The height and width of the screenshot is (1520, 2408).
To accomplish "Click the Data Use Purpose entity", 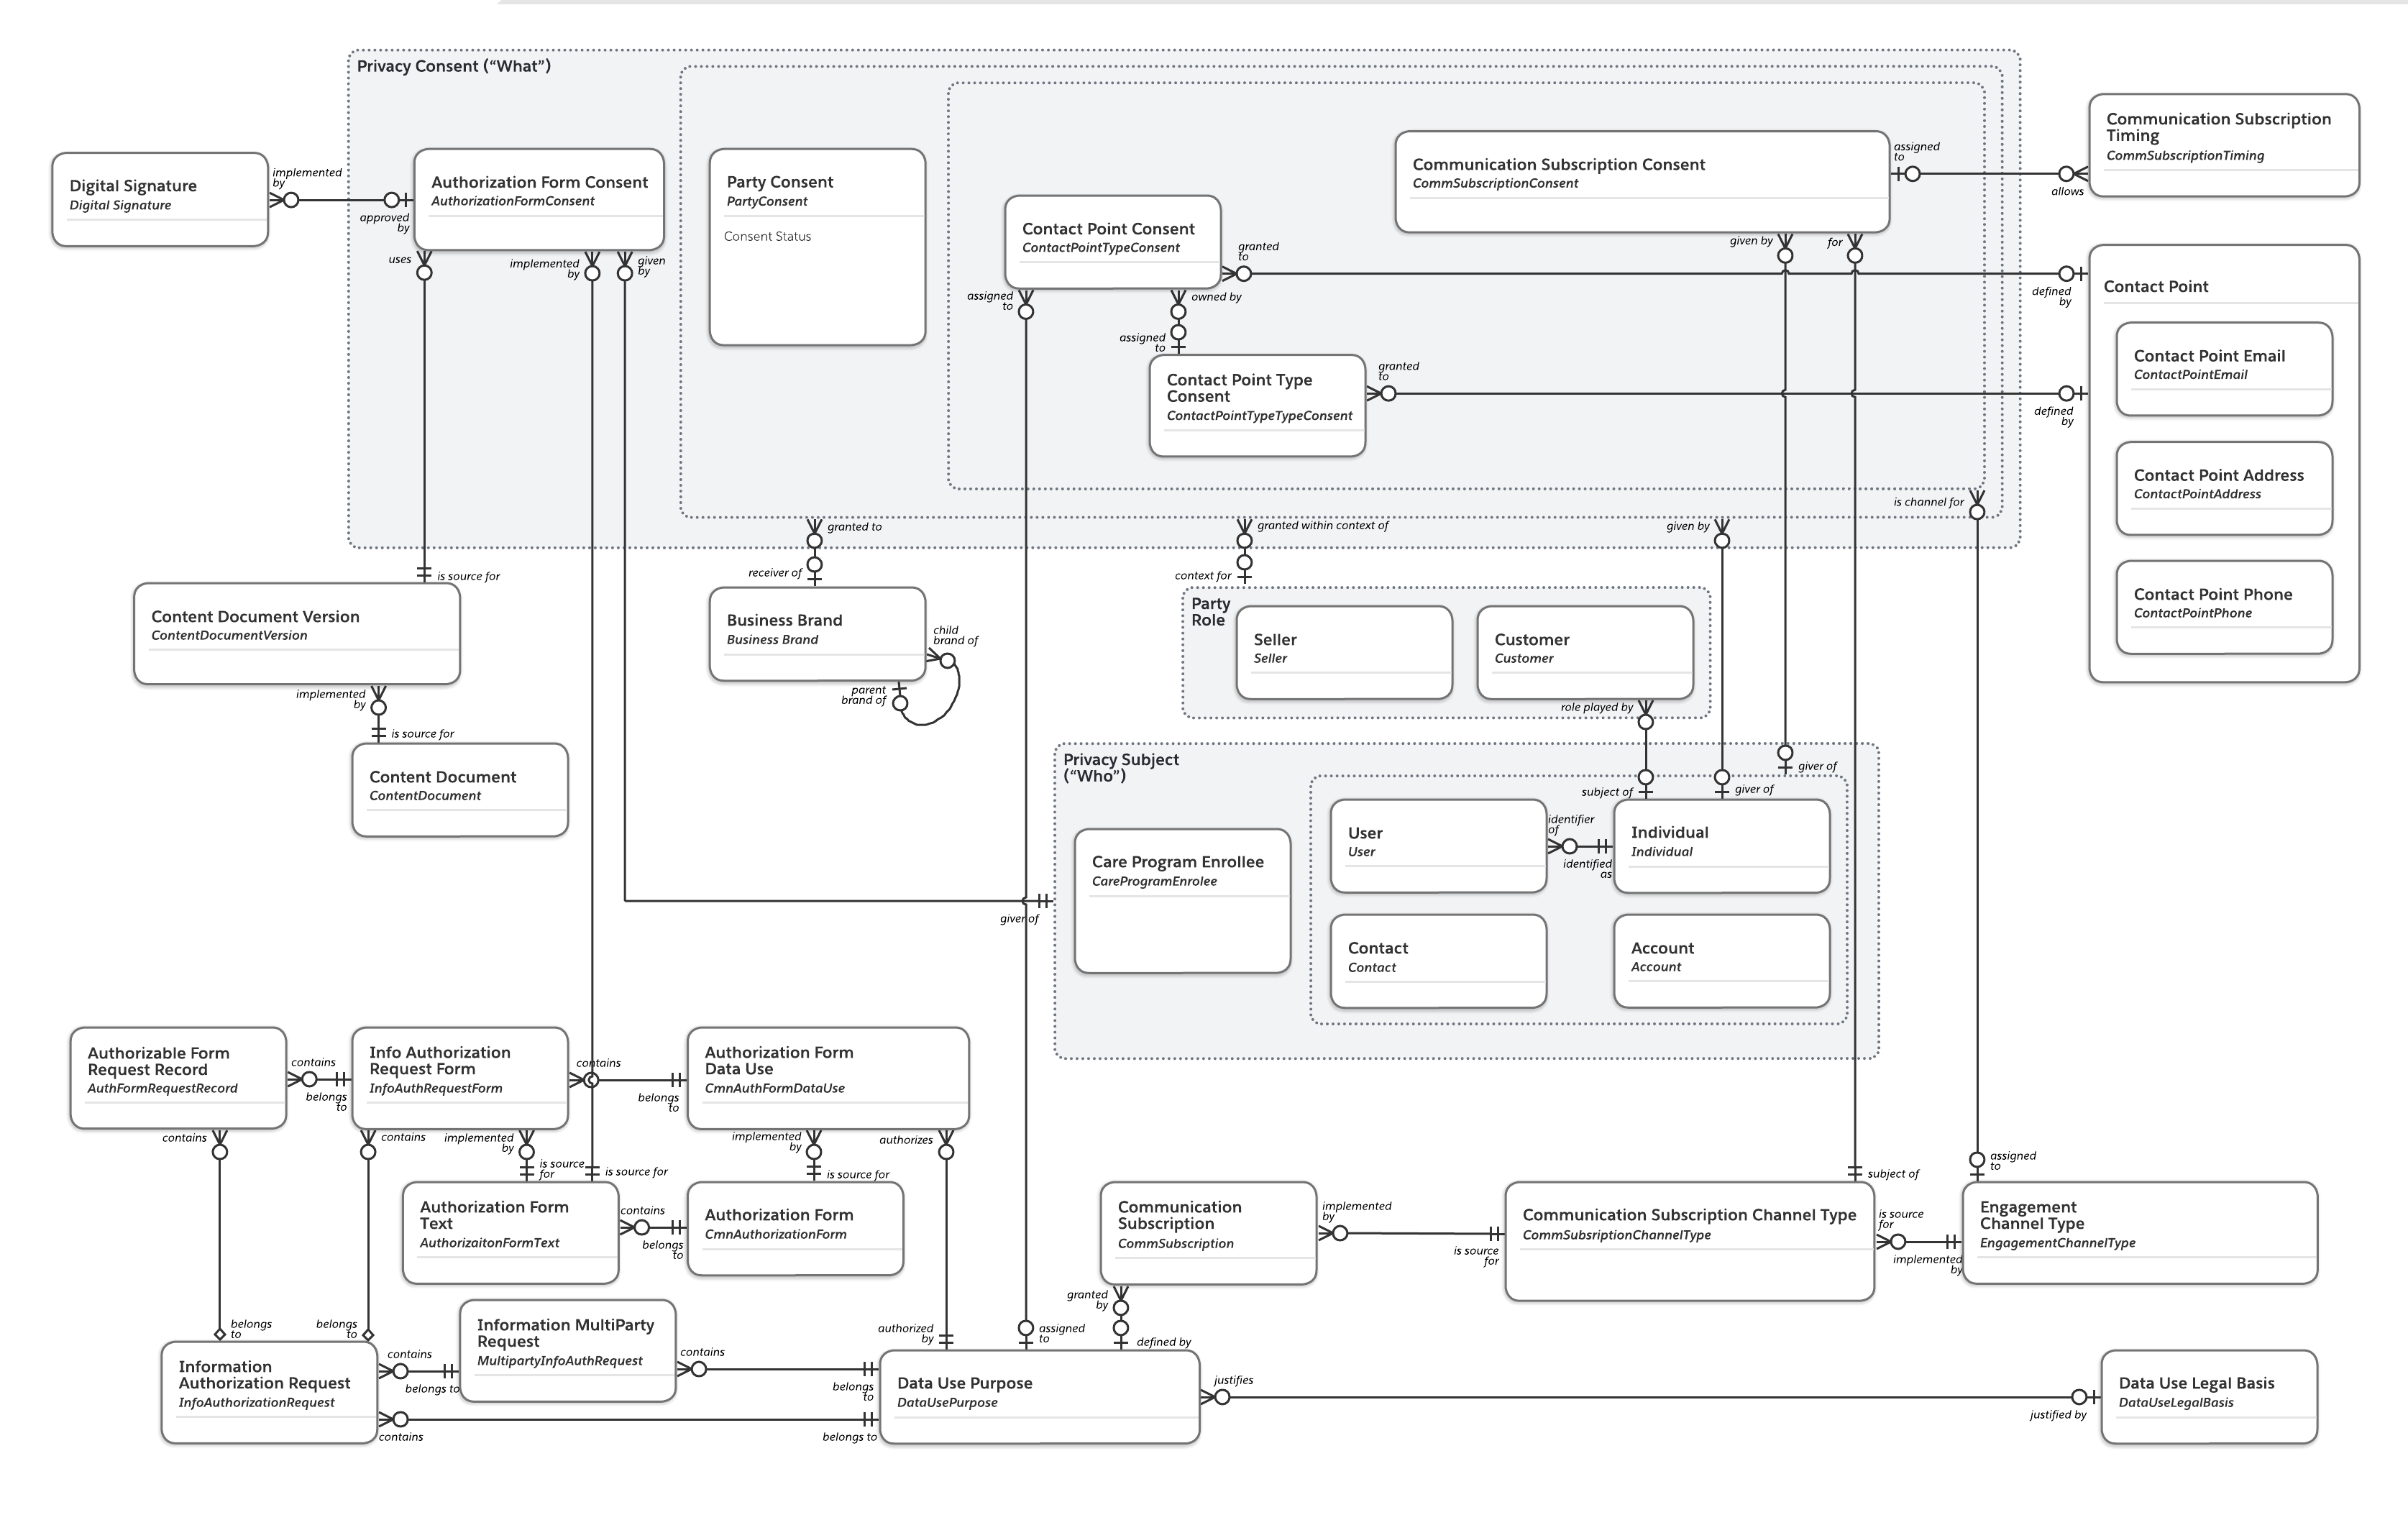I will click(1040, 1396).
